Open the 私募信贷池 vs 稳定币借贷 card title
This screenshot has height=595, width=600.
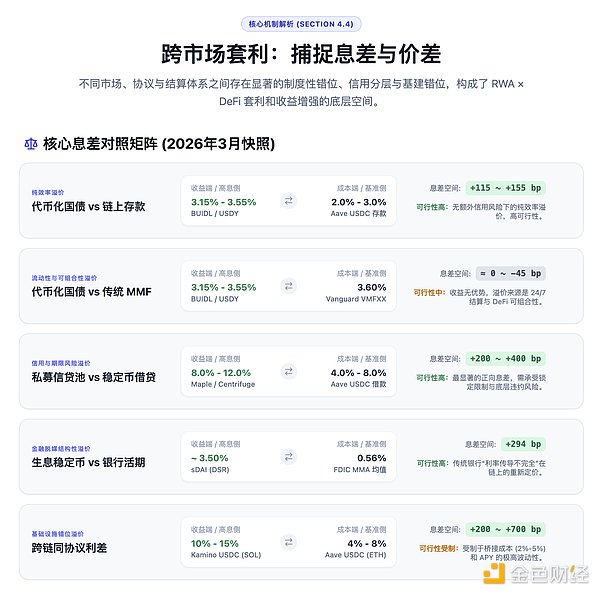click(x=94, y=377)
